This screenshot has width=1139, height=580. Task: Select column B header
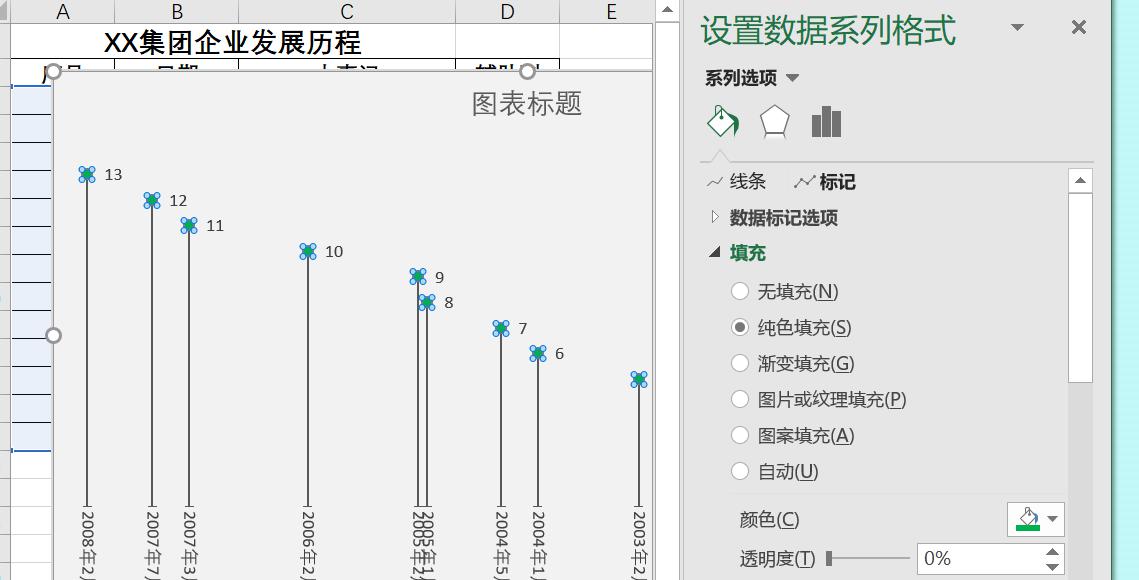pos(177,12)
